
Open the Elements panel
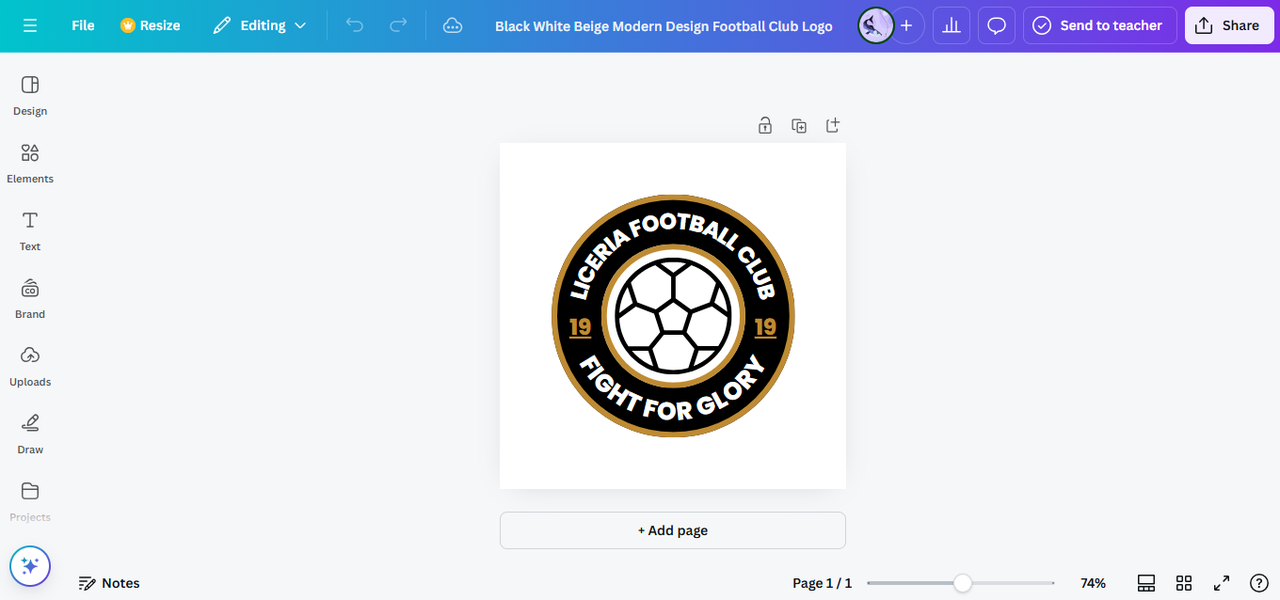click(x=30, y=164)
